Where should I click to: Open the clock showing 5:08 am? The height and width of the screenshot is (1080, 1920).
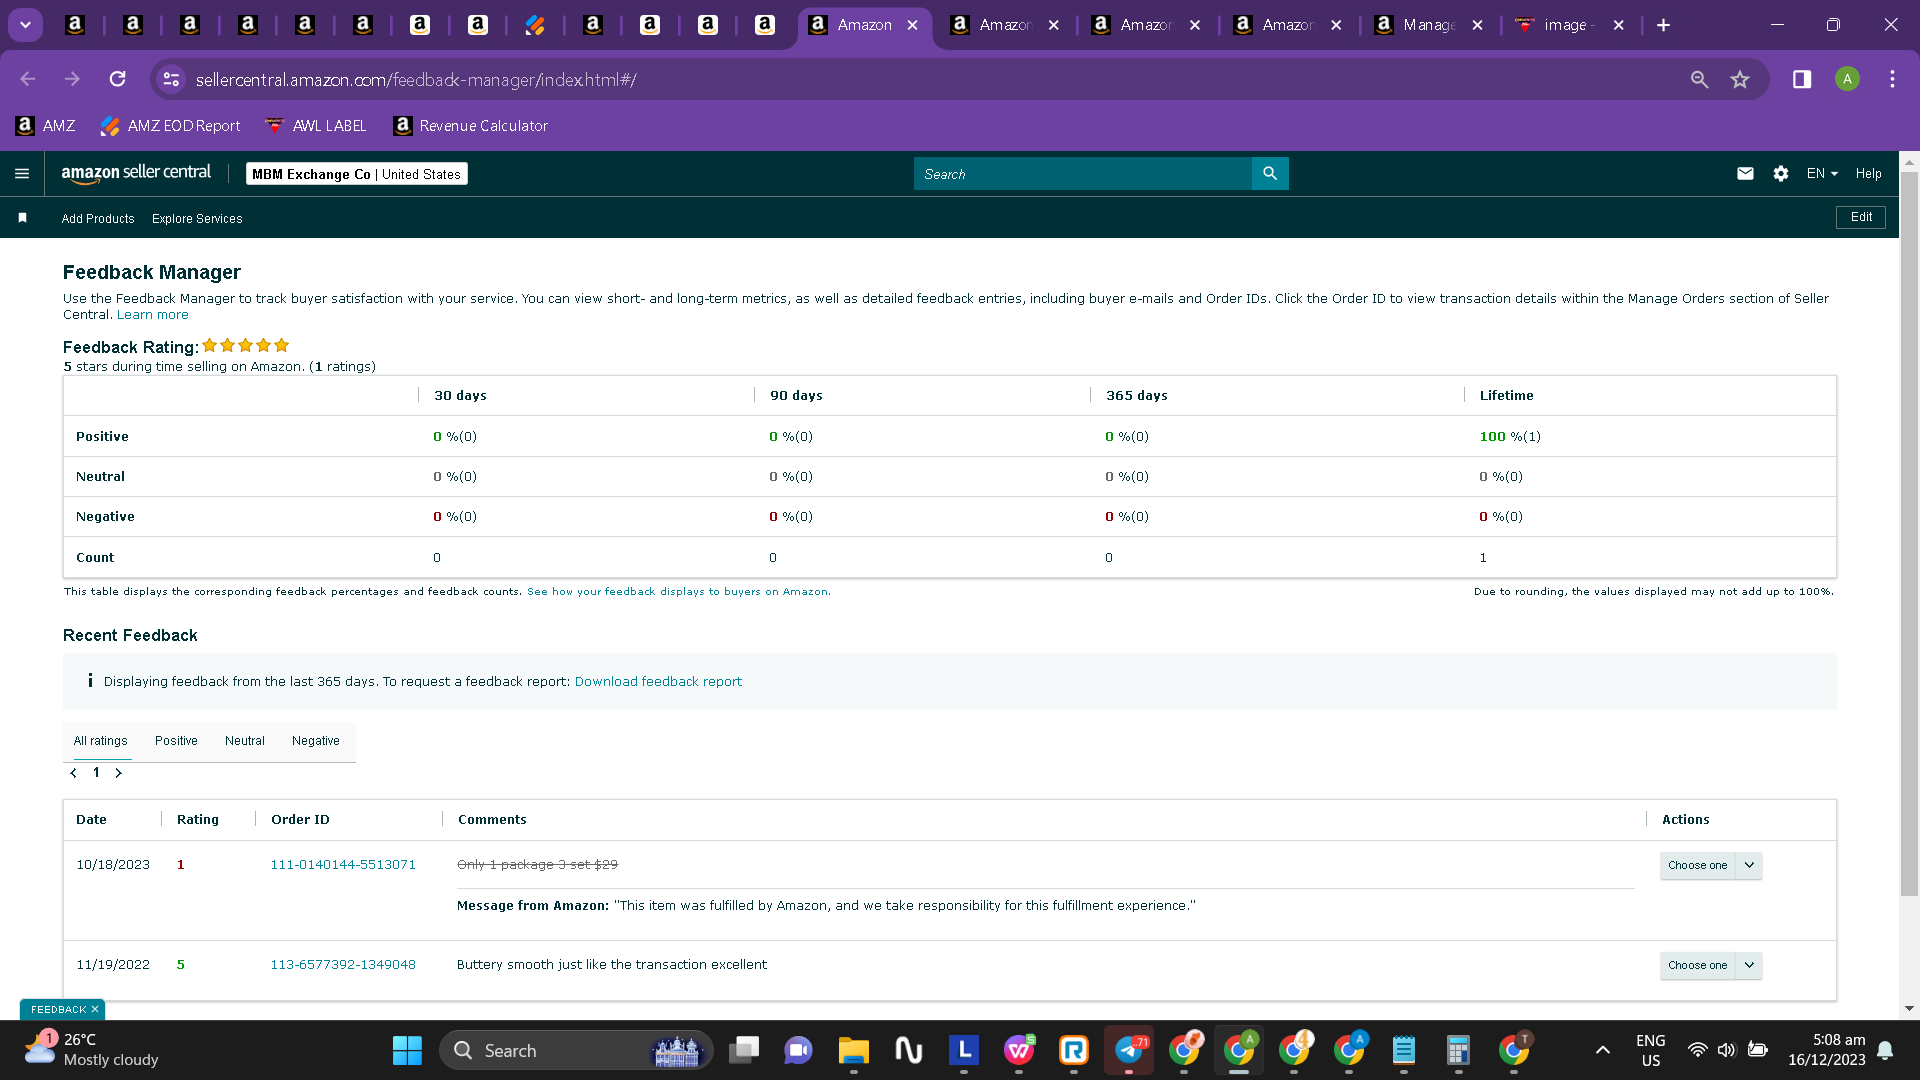click(x=1827, y=1050)
